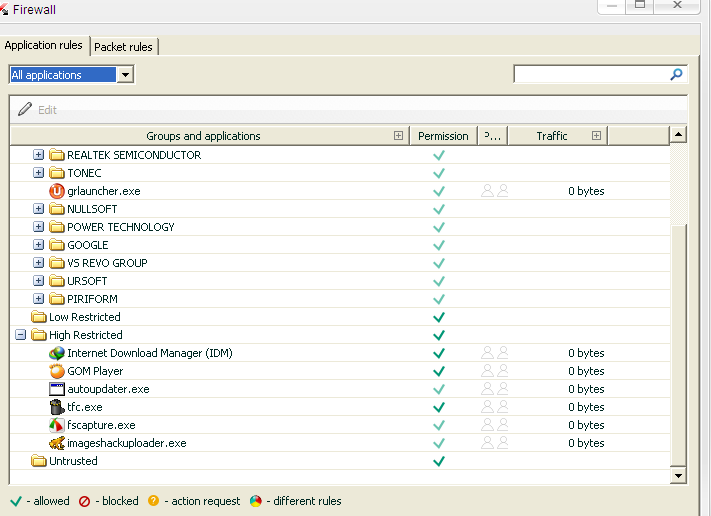Image resolution: width=711 pixels, height=516 pixels.
Task: Click the scrollbar up arrow
Action: (x=678, y=135)
